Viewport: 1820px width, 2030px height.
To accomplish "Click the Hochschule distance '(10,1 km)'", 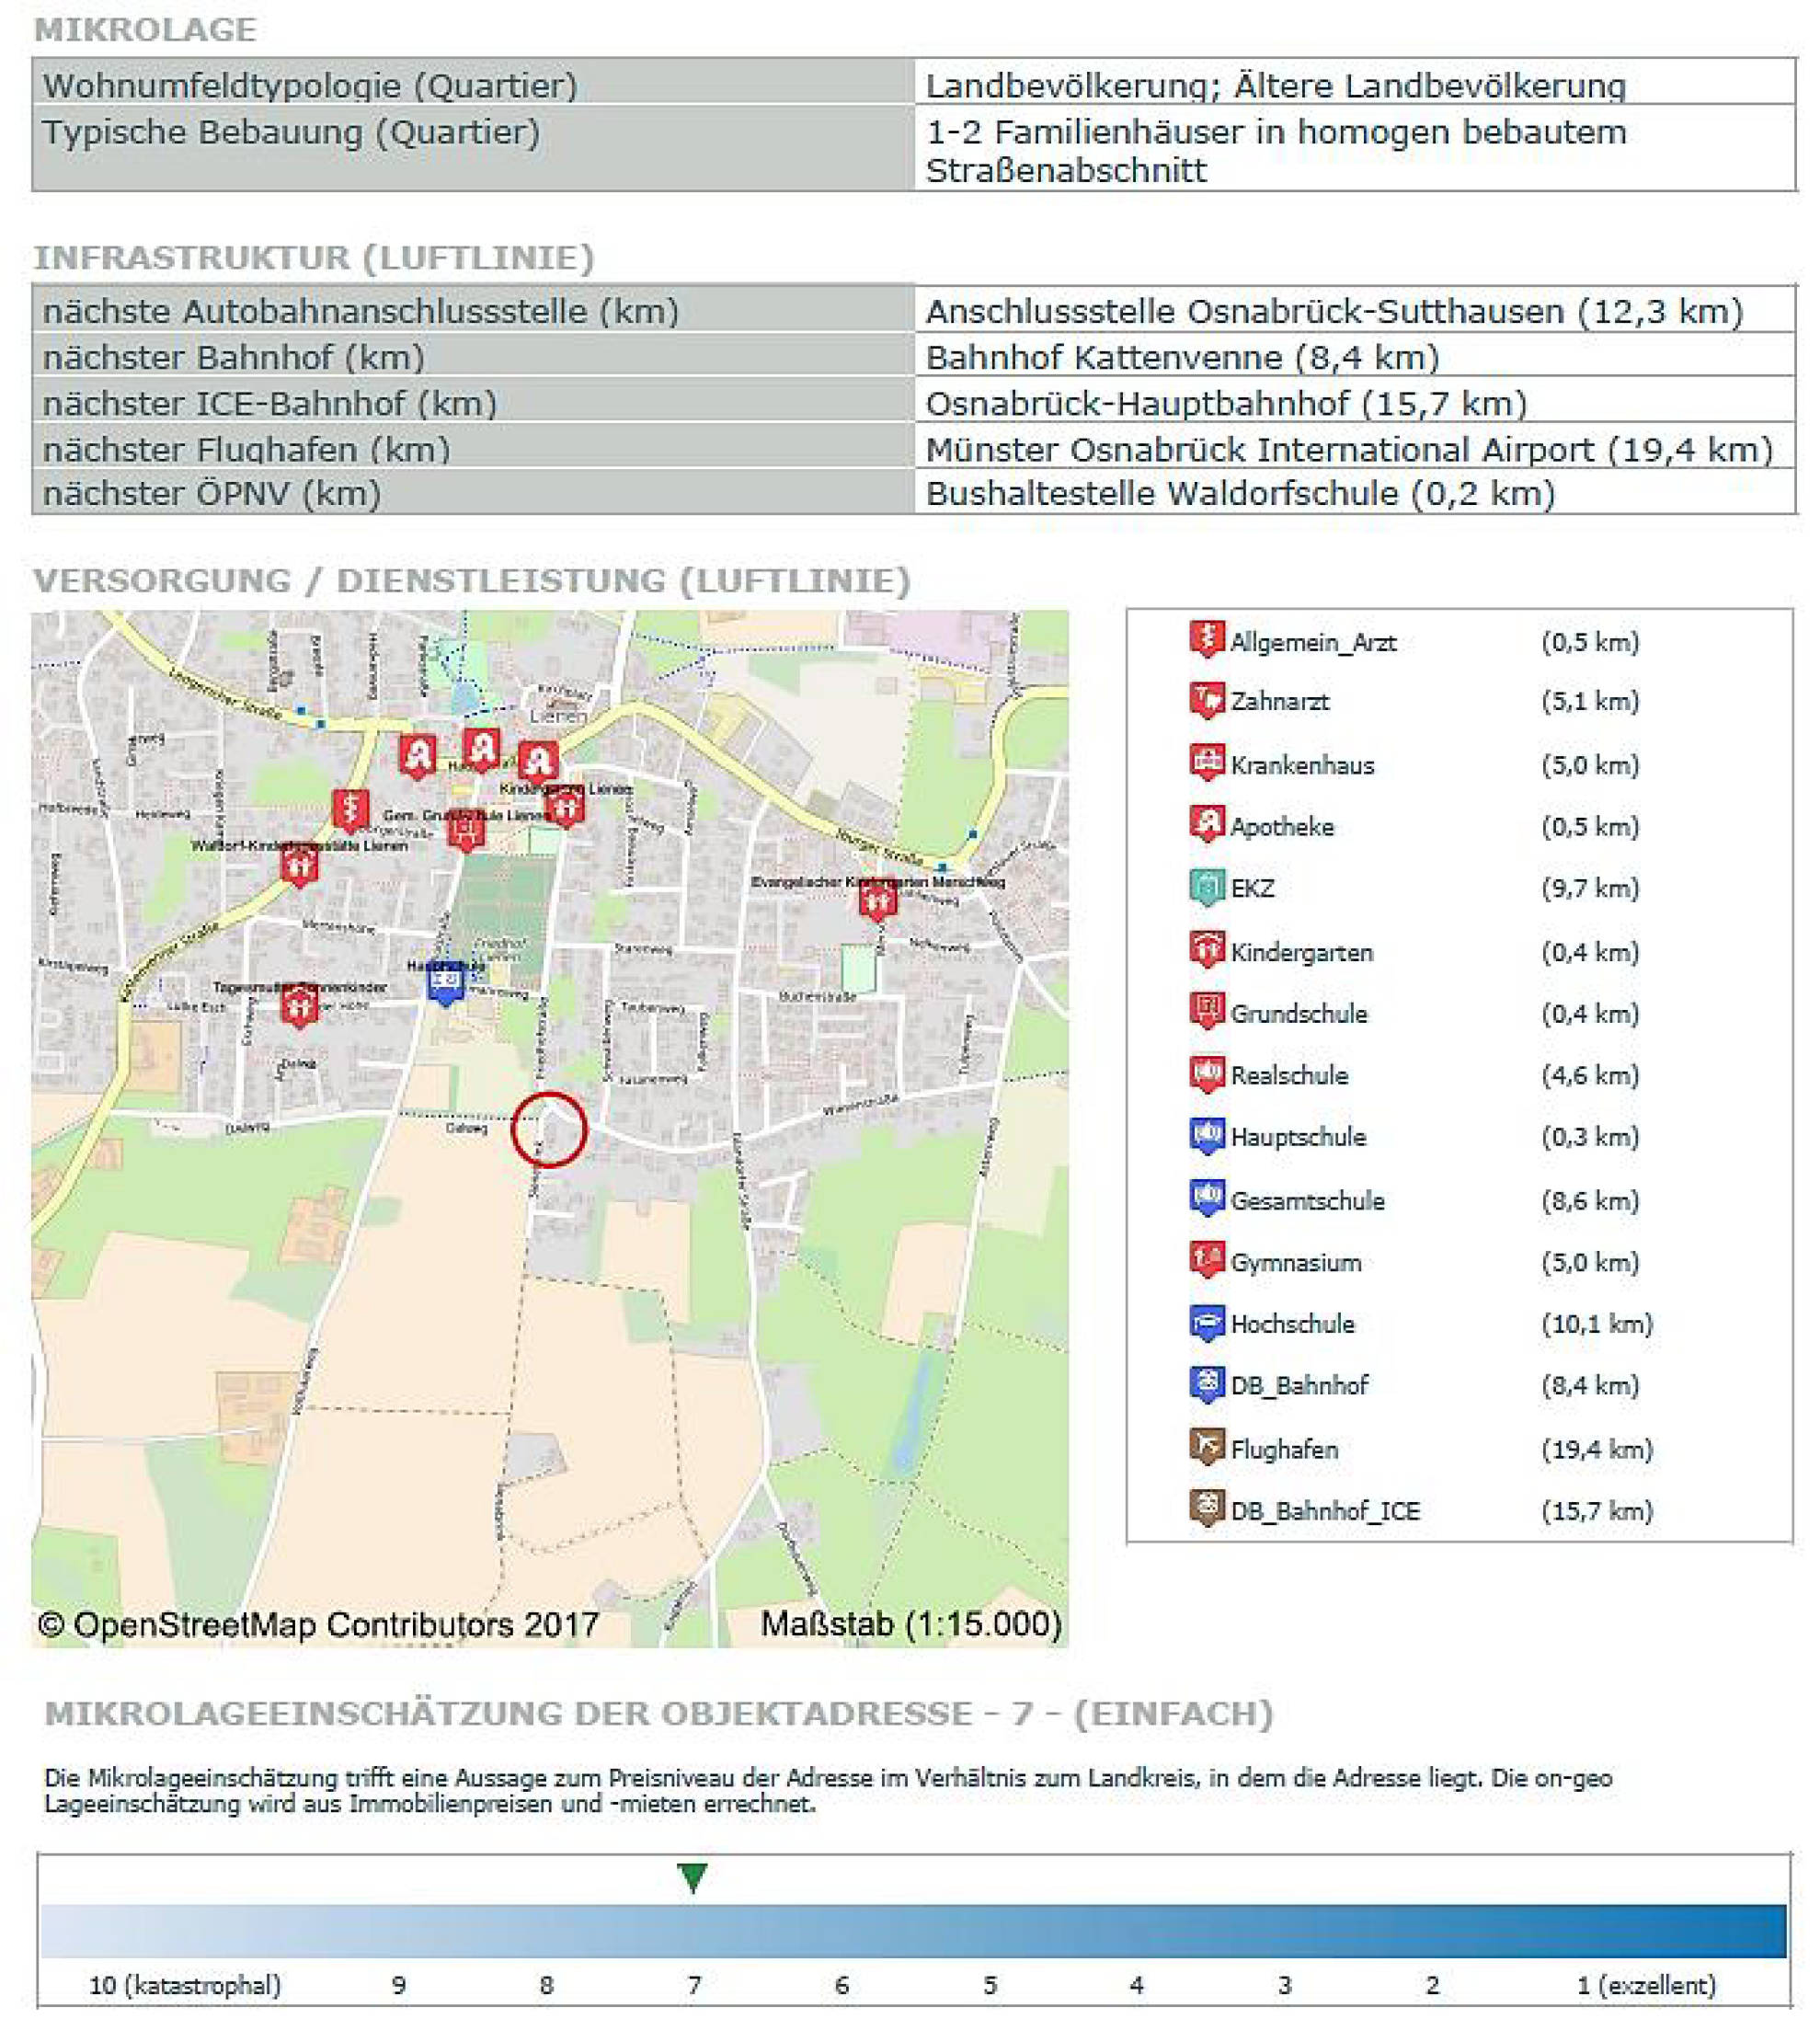I will pos(1597,1324).
